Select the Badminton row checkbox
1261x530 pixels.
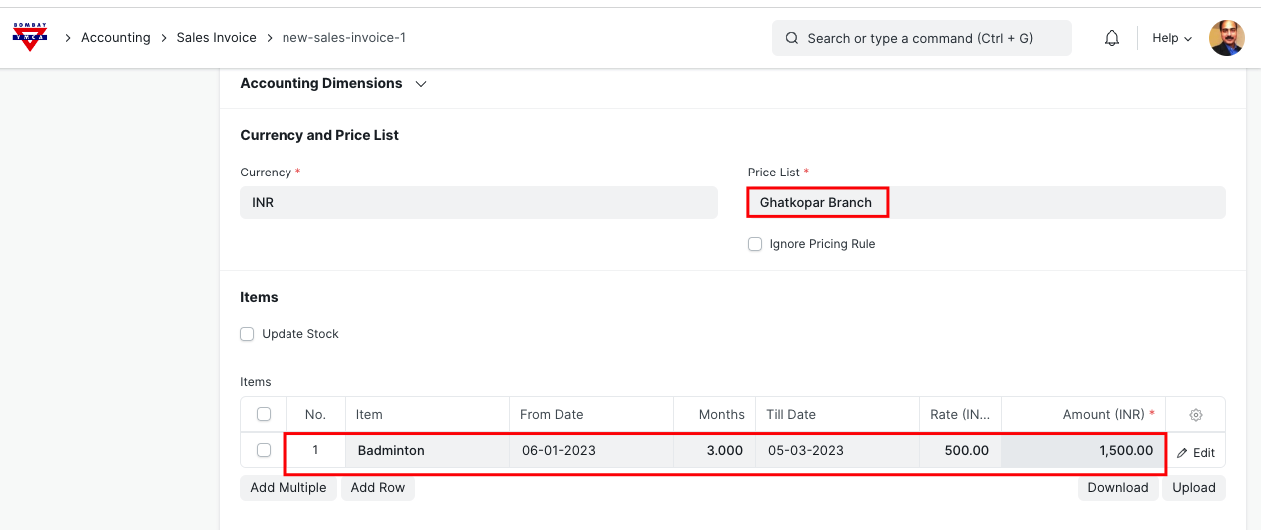264,450
